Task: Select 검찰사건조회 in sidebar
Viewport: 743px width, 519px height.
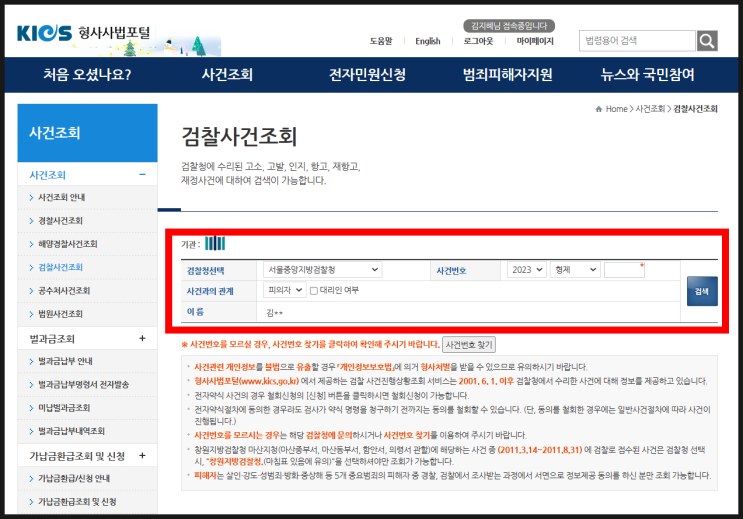Action: 60,267
